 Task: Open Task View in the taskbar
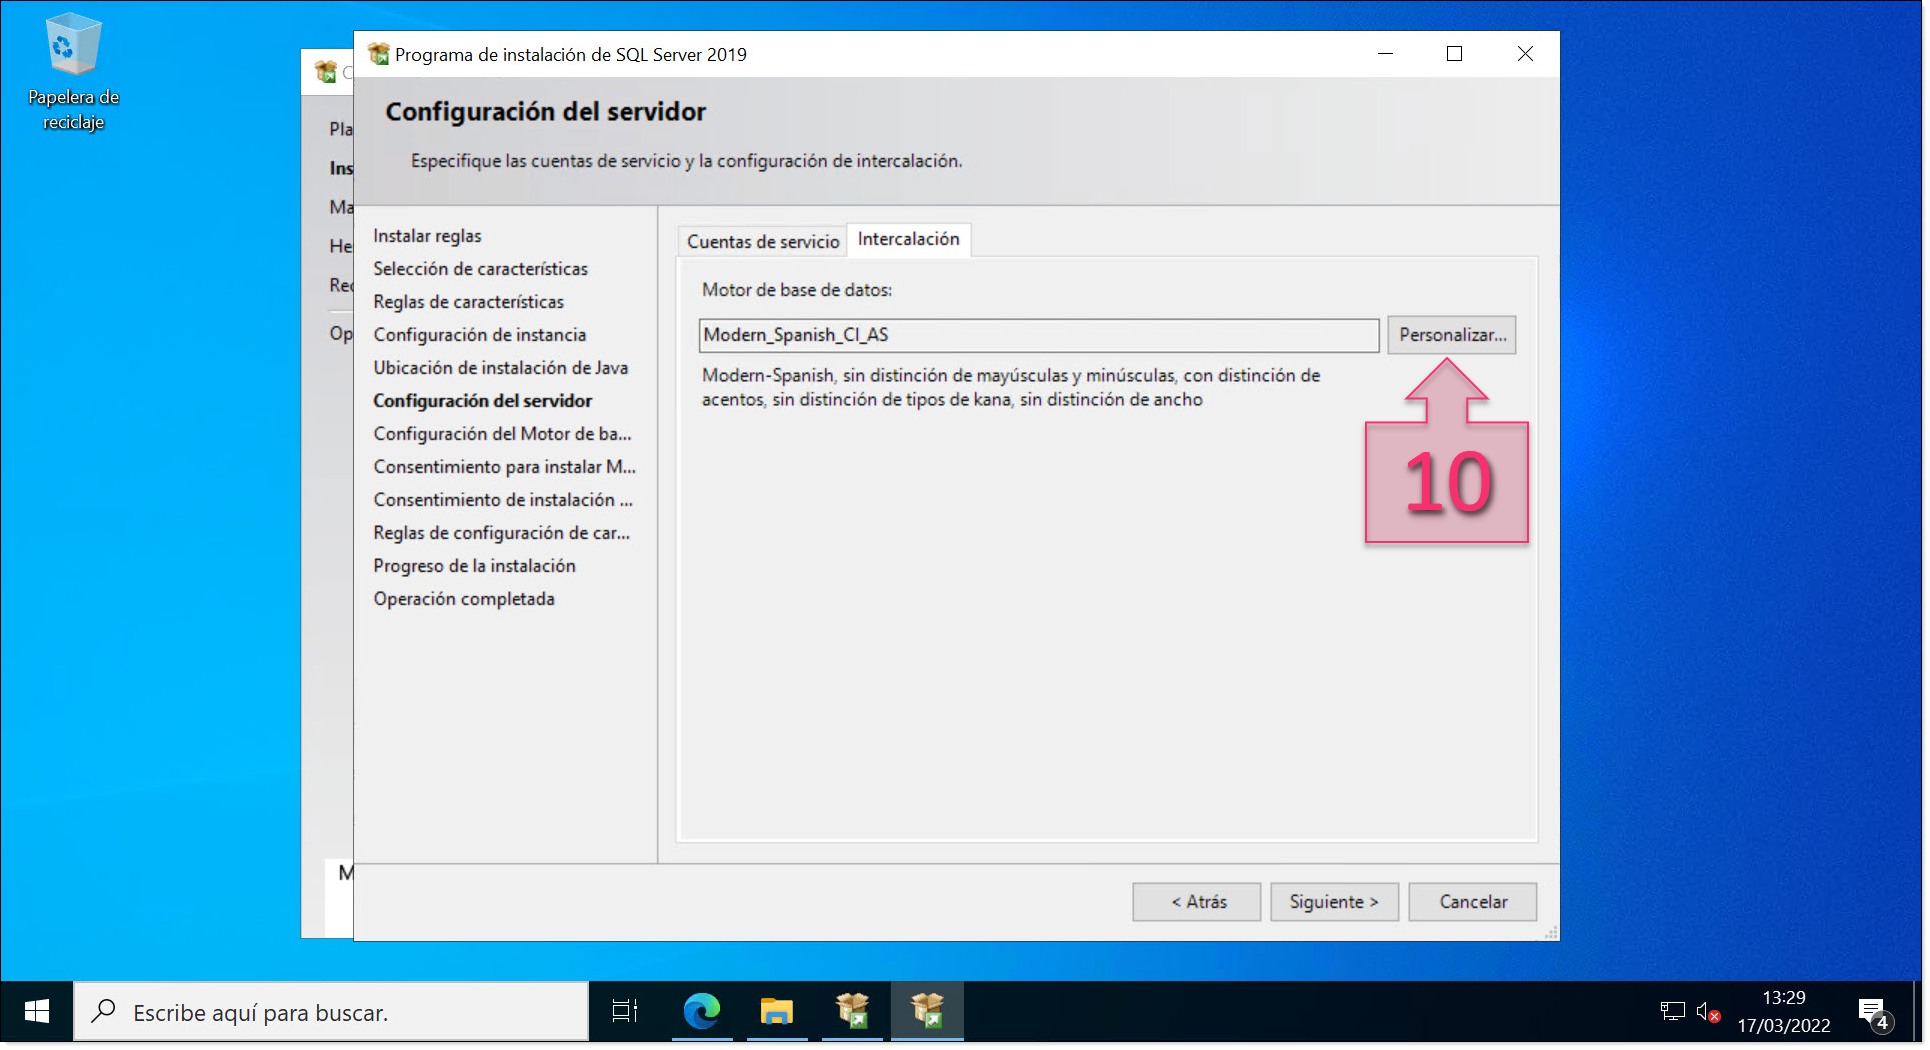(x=625, y=1012)
